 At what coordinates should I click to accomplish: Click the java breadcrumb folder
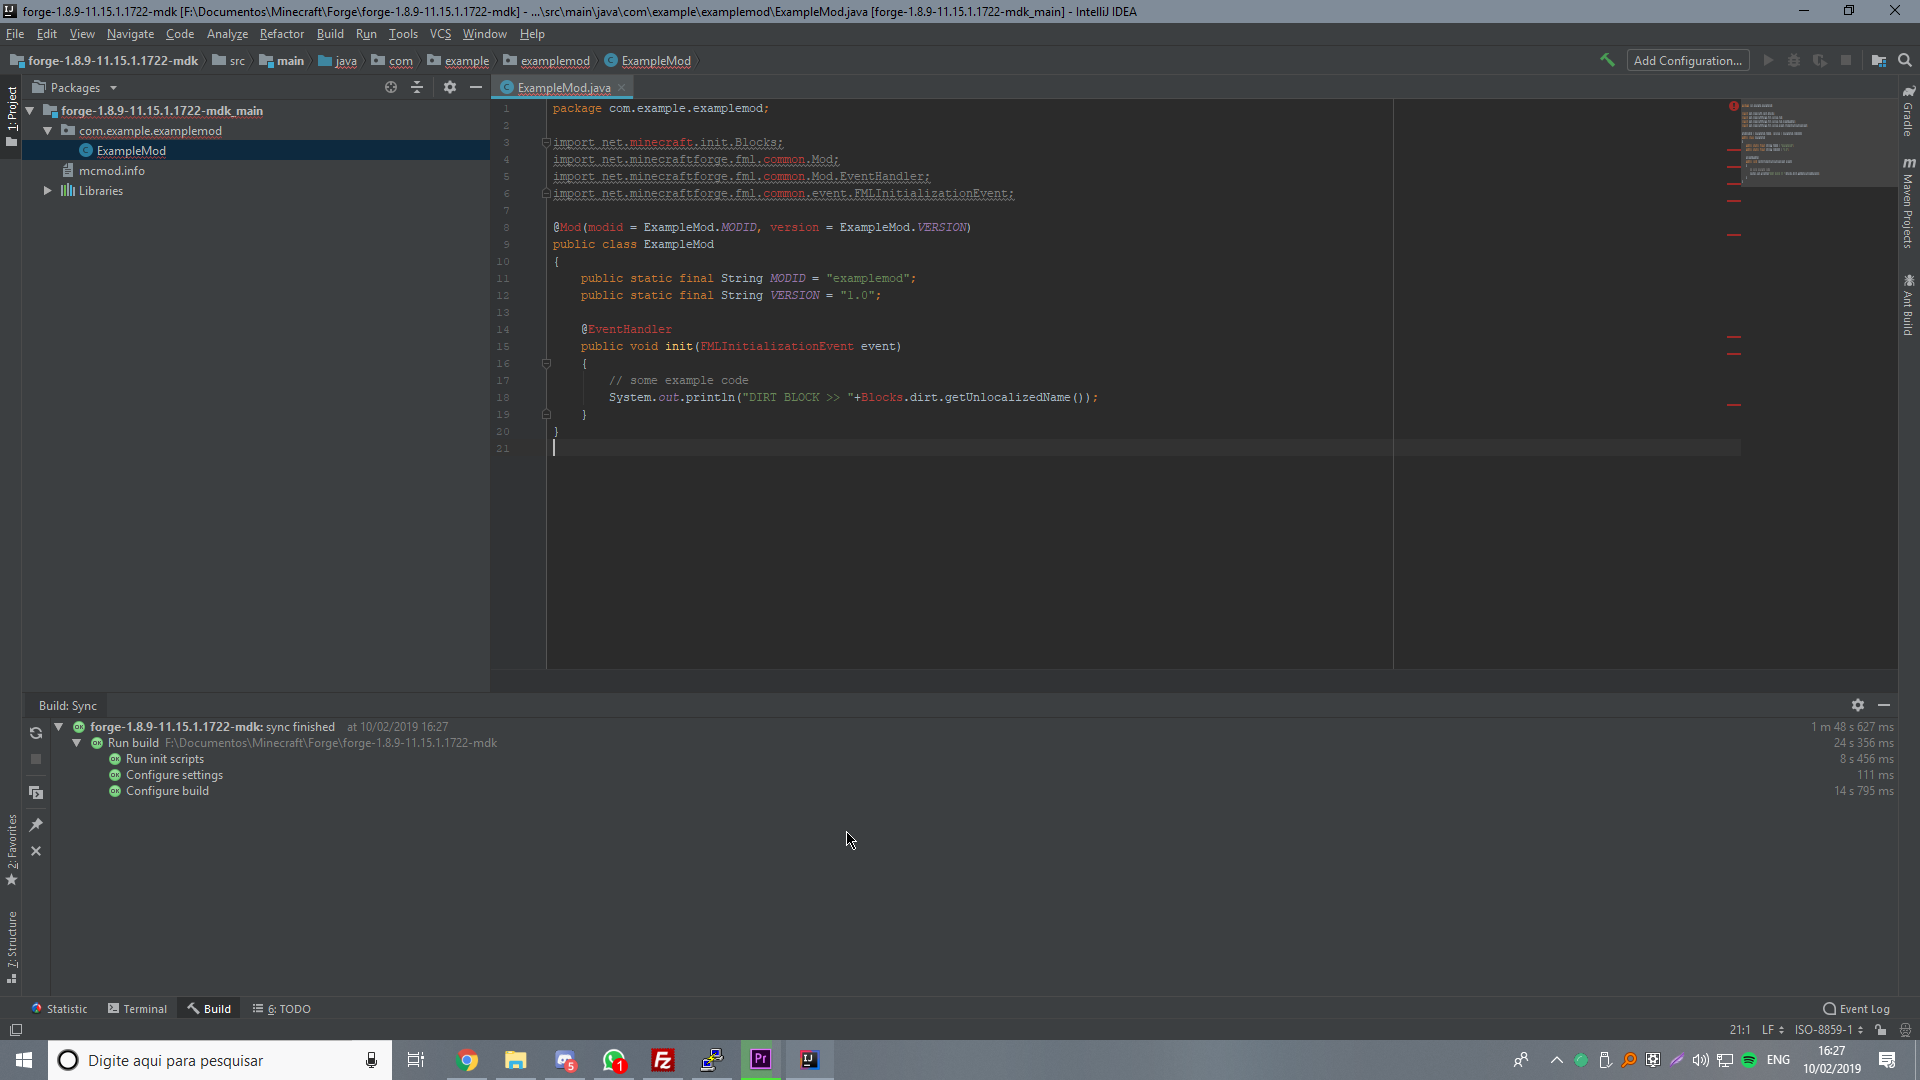pos(338,61)
